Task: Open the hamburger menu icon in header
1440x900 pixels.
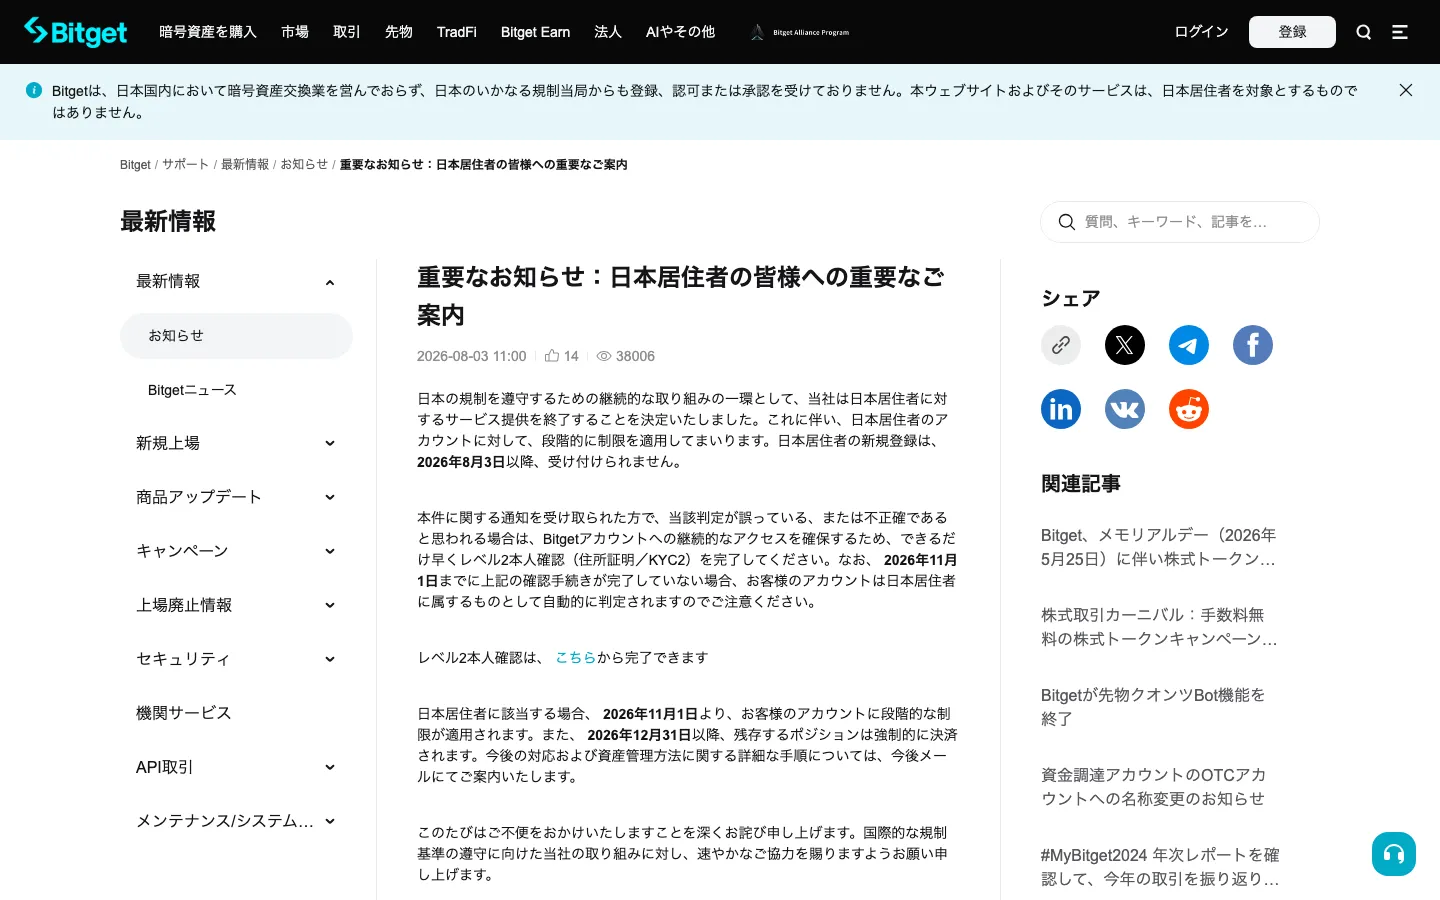Action: pyautogui.click(x=1400, y=32)
